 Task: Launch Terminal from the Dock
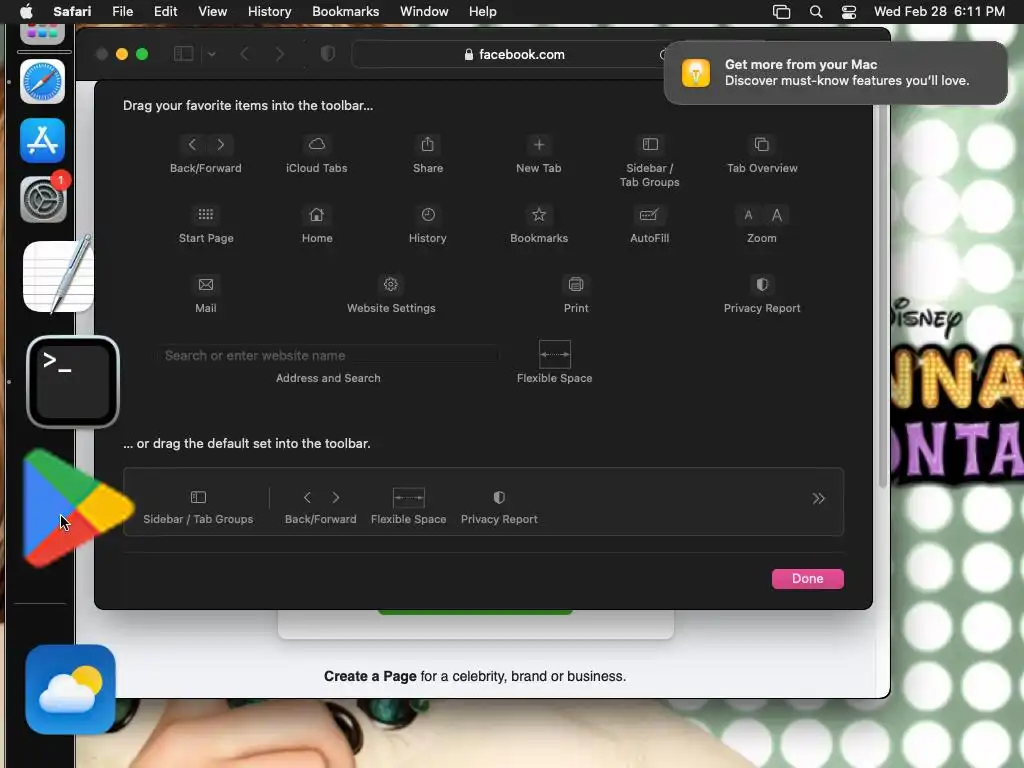click(72, 382)
